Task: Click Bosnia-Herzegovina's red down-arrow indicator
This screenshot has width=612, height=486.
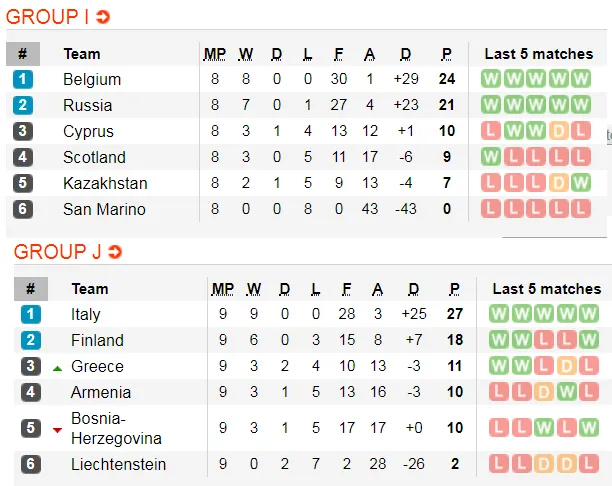Action: point(58,430)
